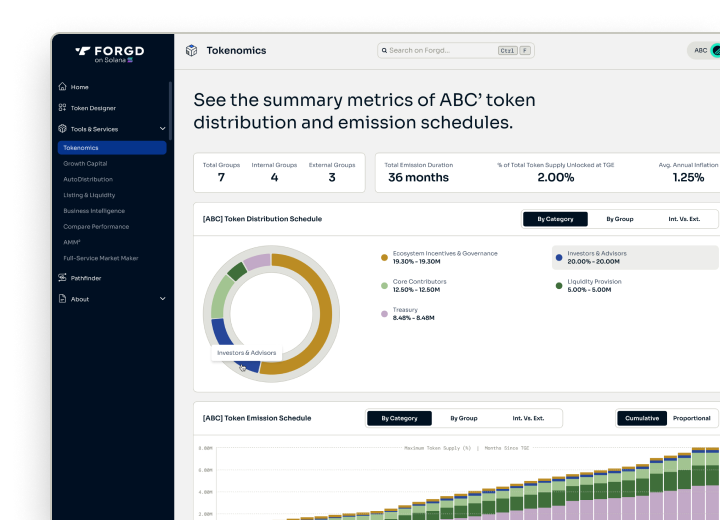Viewport: 720px width, 520px height.
Task: Open Growth Capital from sidebar
Action: pos(85,163)
